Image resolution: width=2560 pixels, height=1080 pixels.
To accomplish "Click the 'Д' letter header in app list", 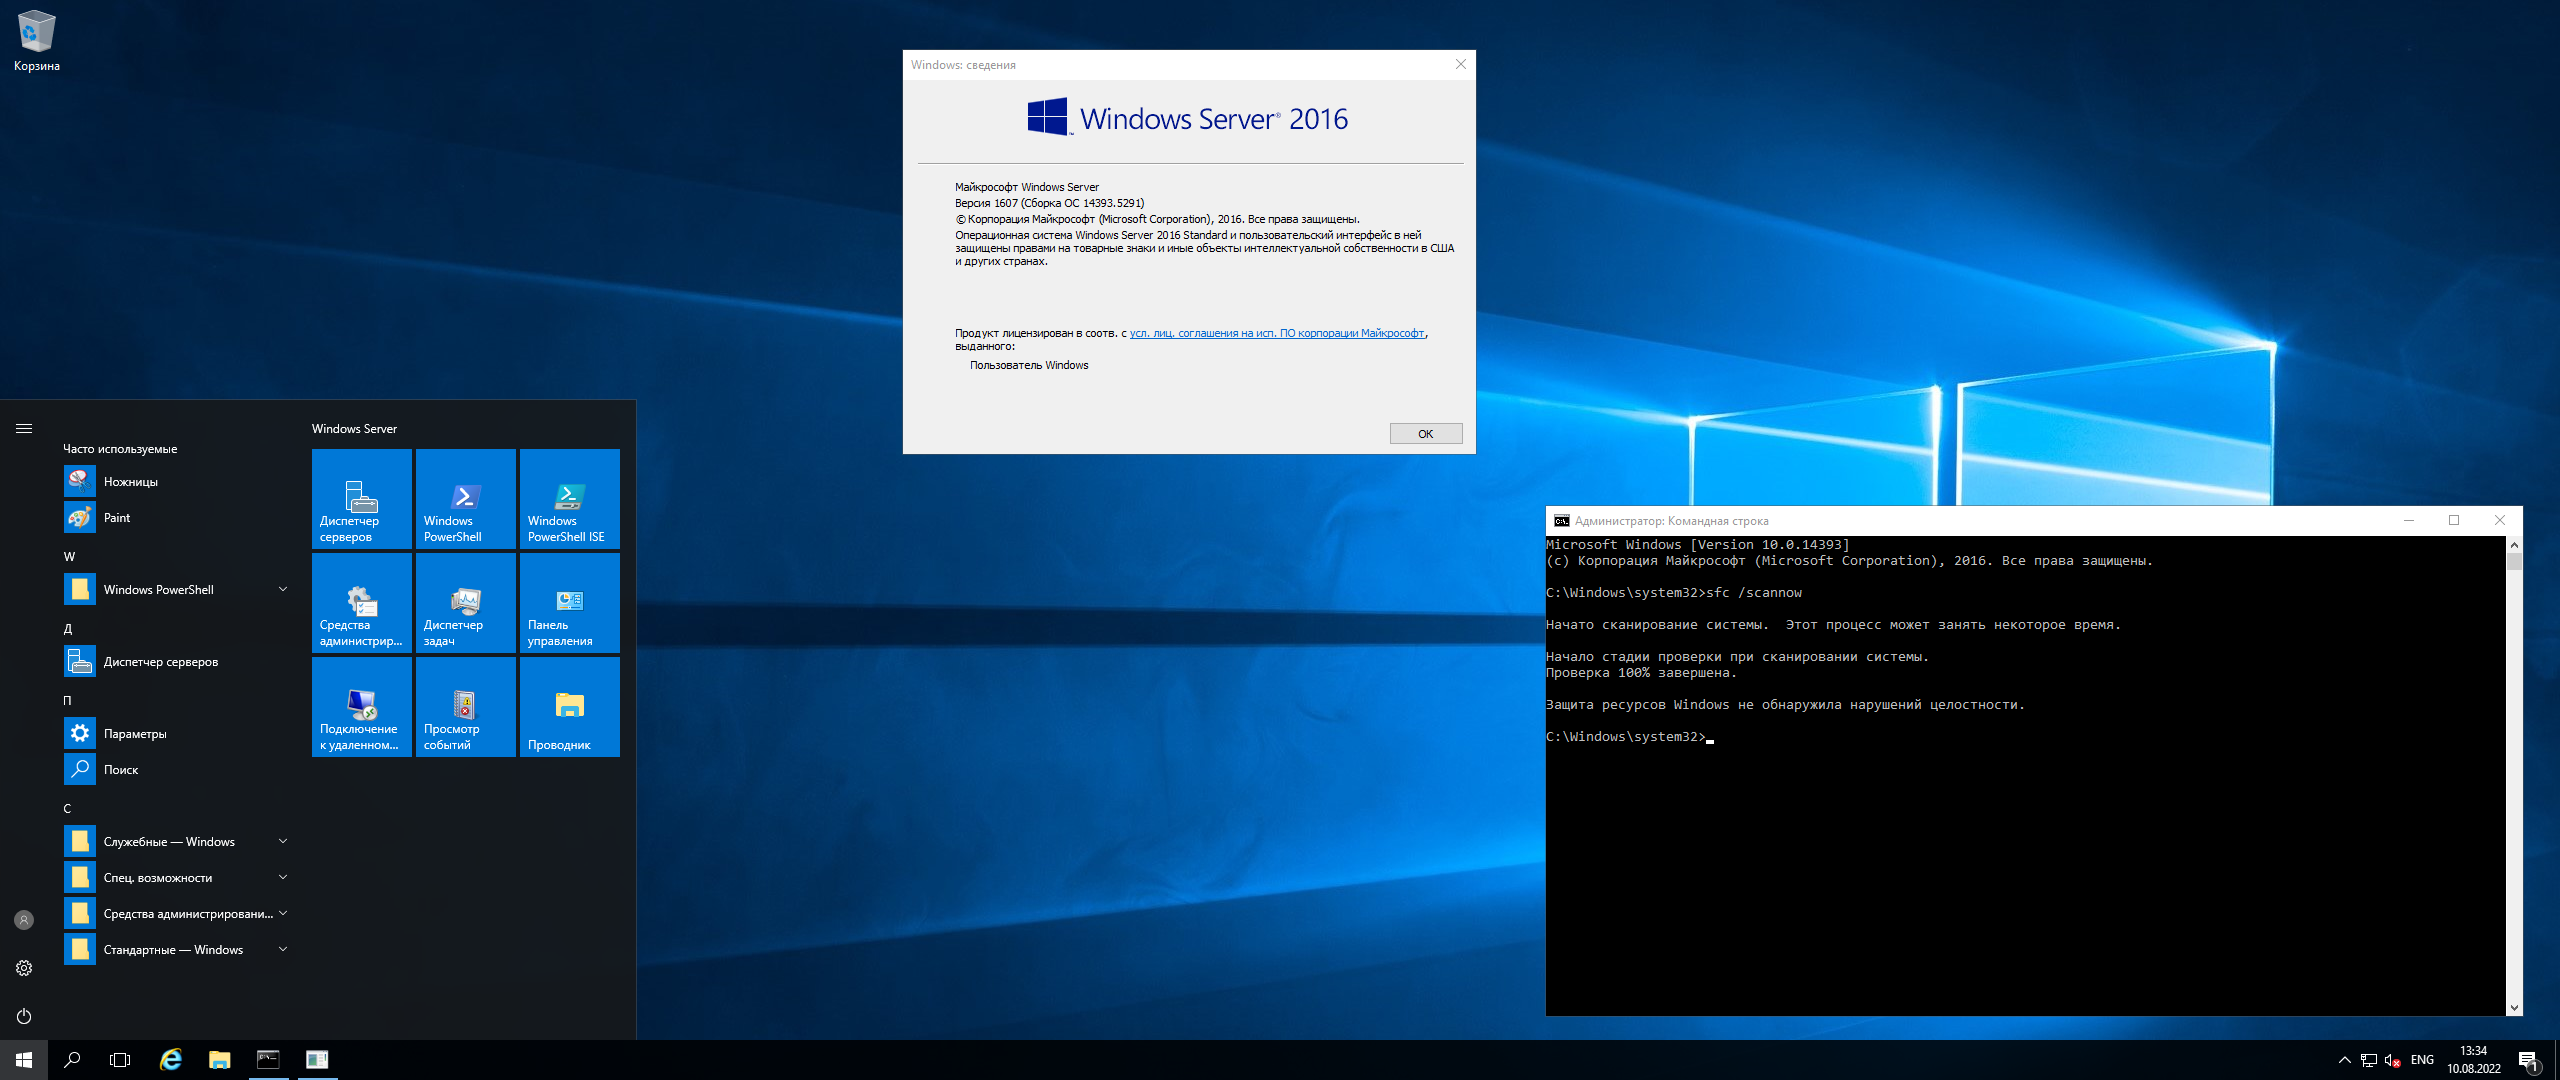I will [68, 629].
